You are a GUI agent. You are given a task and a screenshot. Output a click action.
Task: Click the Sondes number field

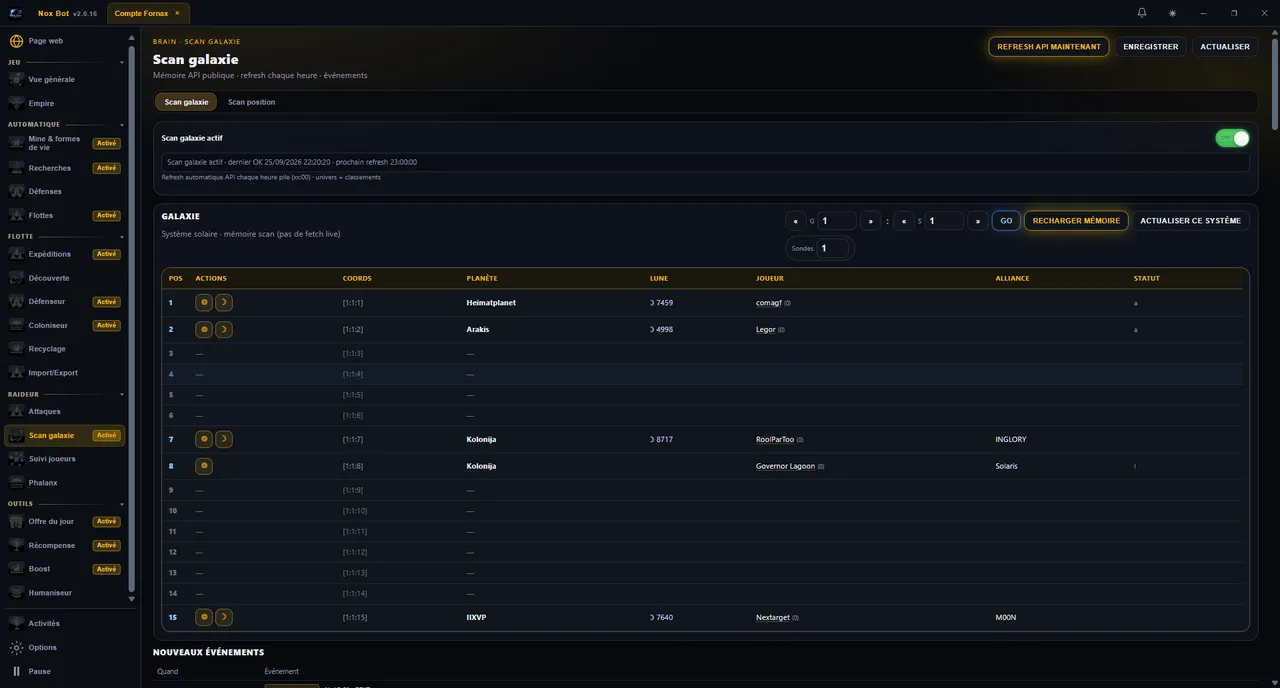pyautogui.click(x=833, y=248)
